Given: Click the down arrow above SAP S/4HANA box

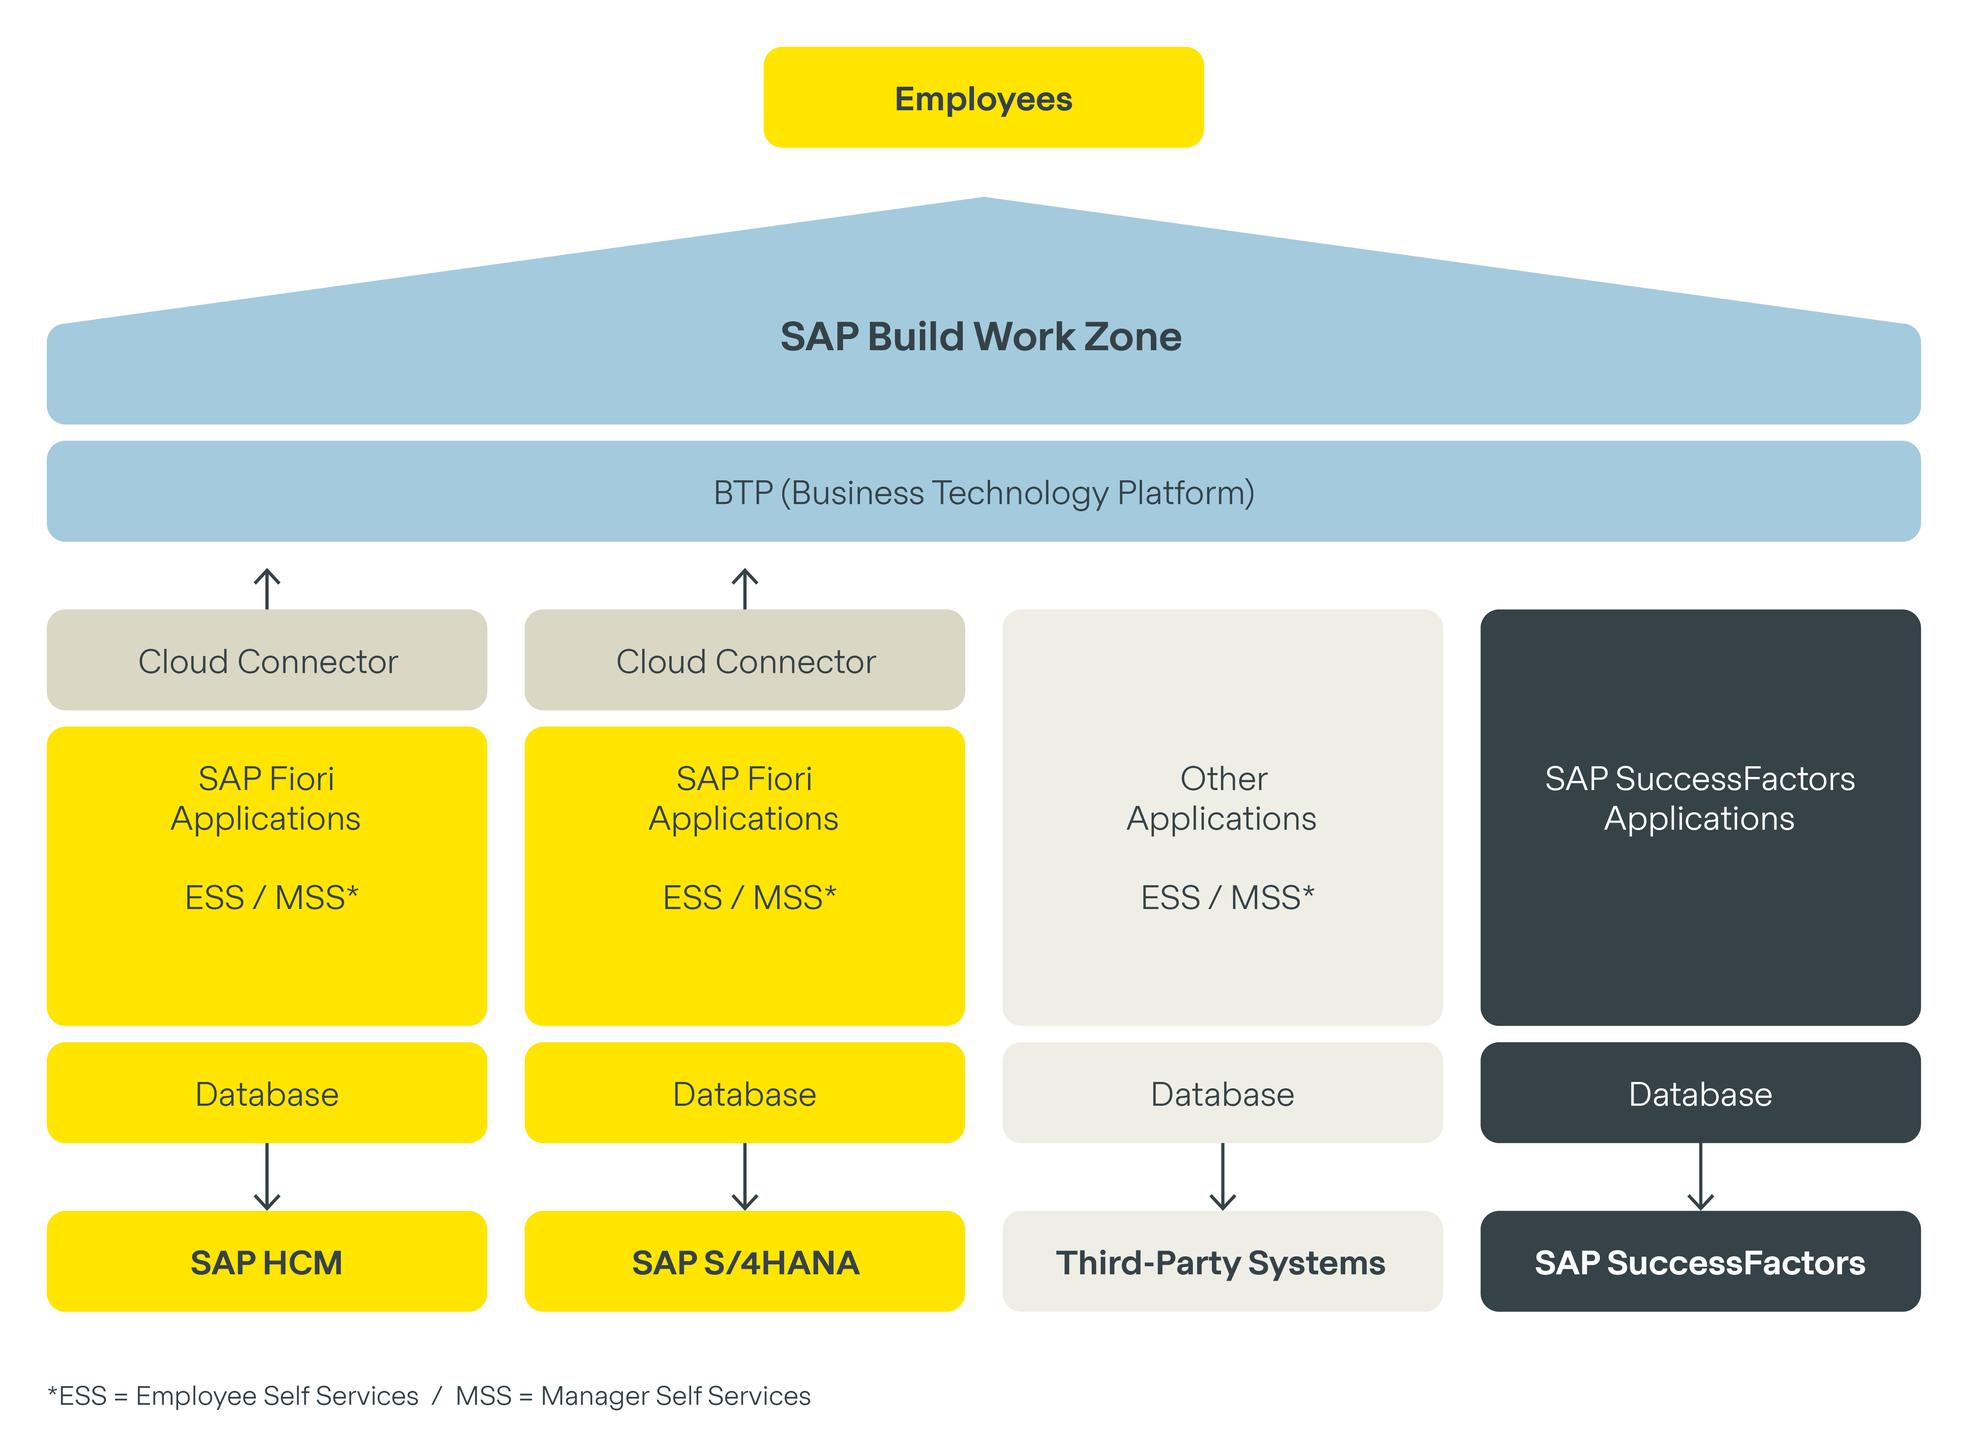Looking at the screenshot, I should [x=744, y=1177].
